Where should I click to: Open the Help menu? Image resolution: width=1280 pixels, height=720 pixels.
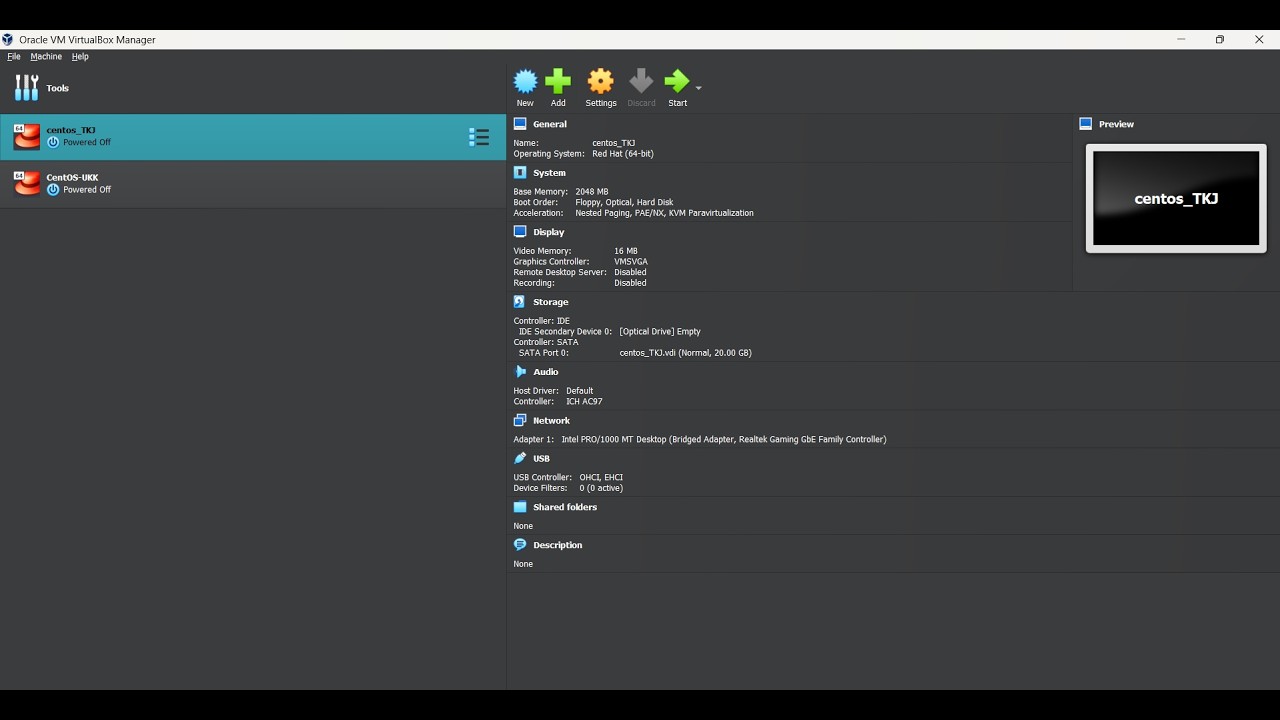click(80, 57)
